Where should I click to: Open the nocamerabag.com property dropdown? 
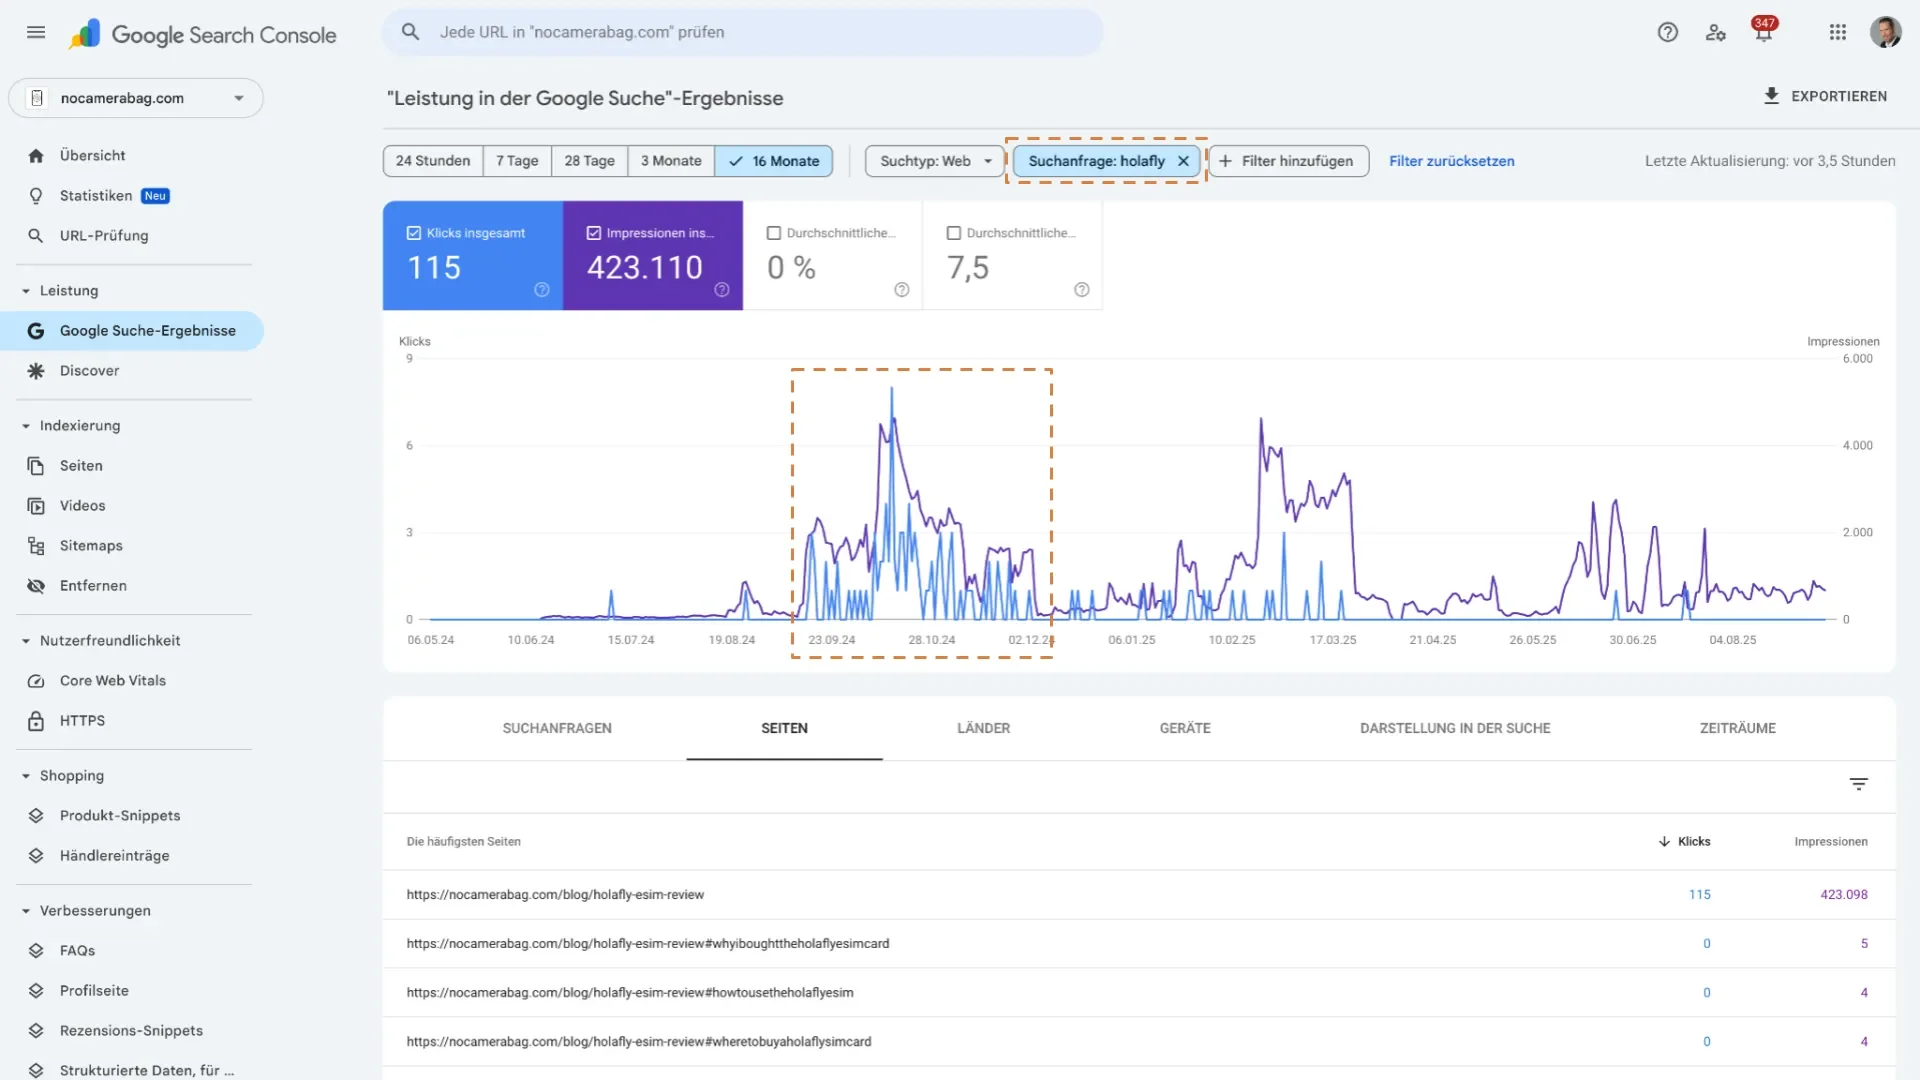pyautogui.click(x=136, y=98)
